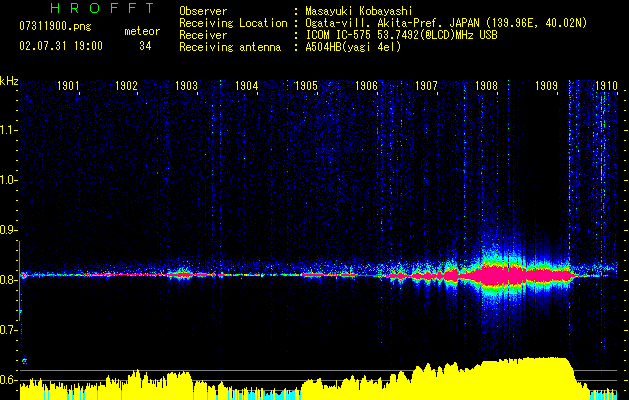
Task: Click the meteor count value 34
Action: (x=145, y=46)
